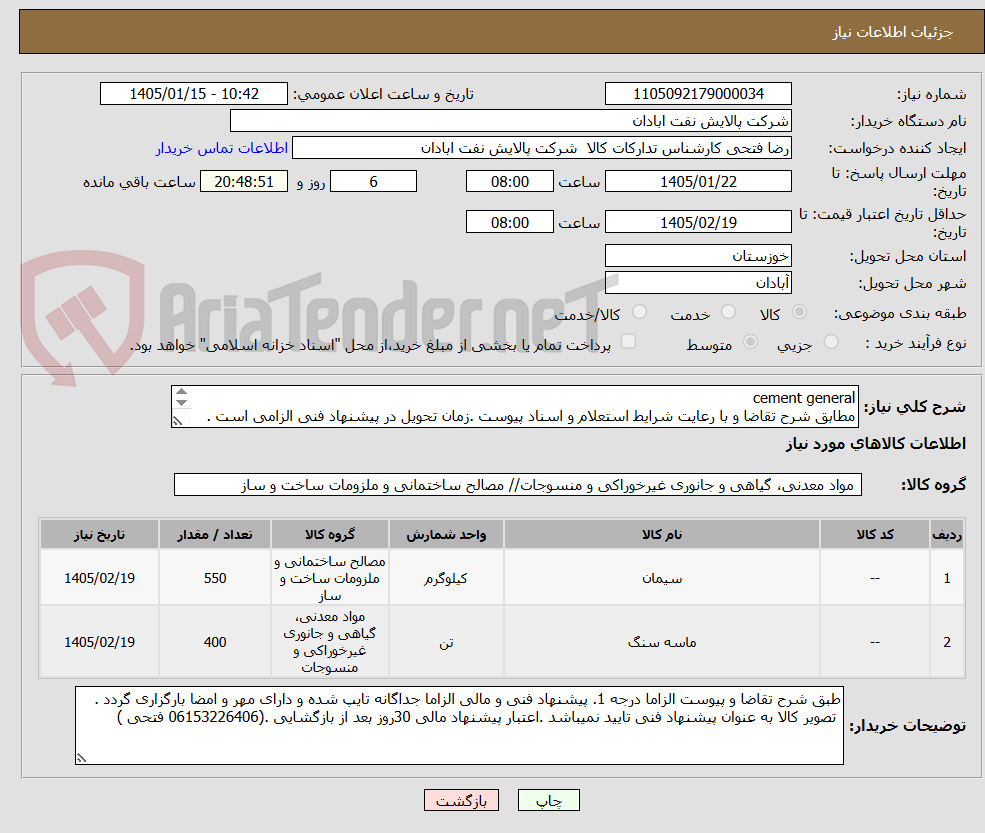The image size is (985, 833).
Task: Click the requester field رضا فتحی
Action: pyautogui.click(x=541, y=148)
